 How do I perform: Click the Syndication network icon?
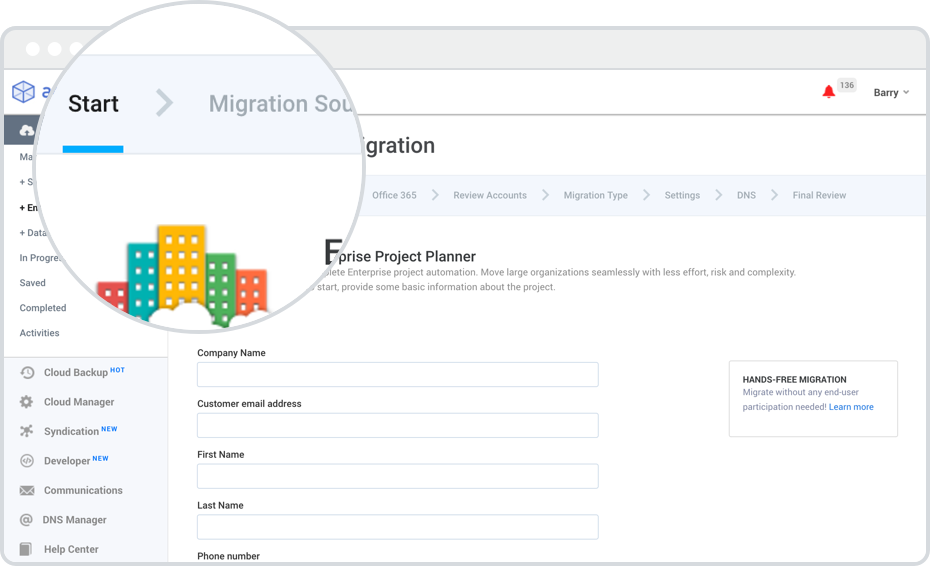coord(27,432)
